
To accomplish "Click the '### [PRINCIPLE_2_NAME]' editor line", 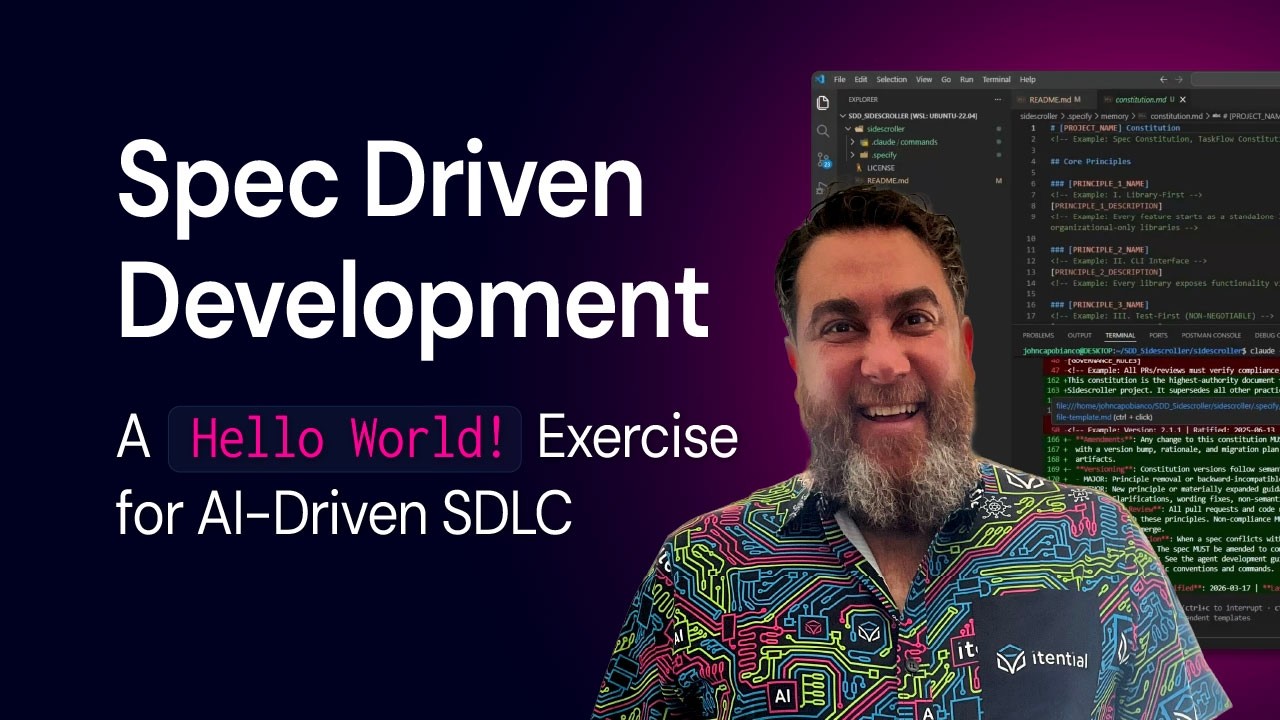I will tap(1099, 250).
